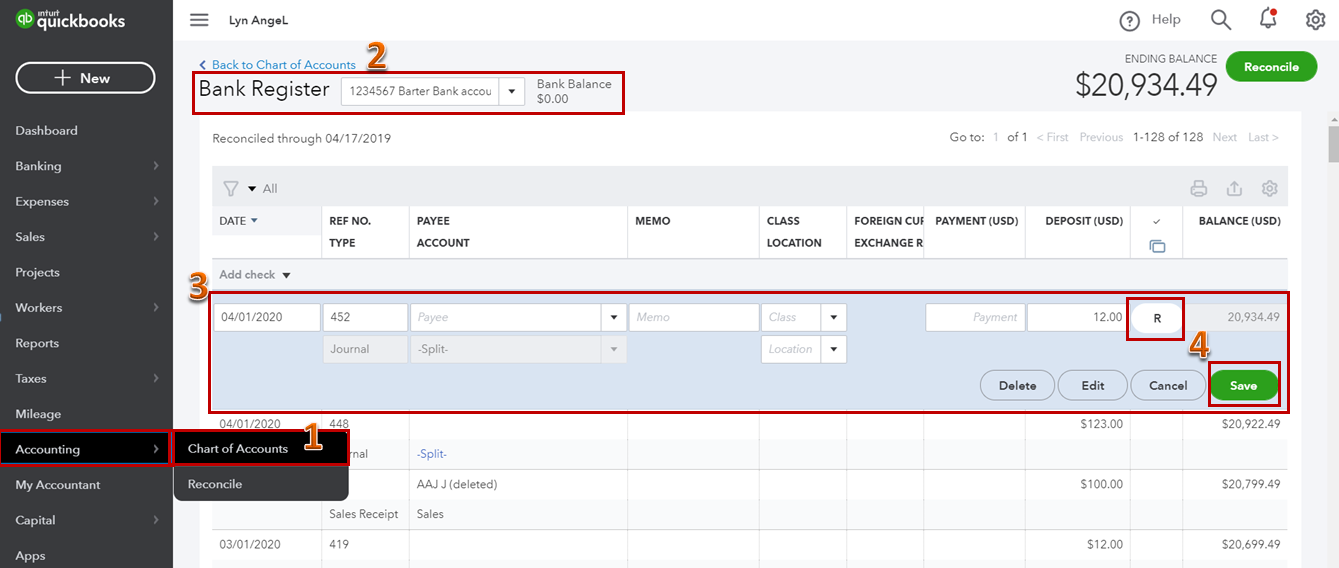The height and width of the screenshot is (568, 1339).
Task: Expand the Add check dropdown
Action: click(286, 275)
